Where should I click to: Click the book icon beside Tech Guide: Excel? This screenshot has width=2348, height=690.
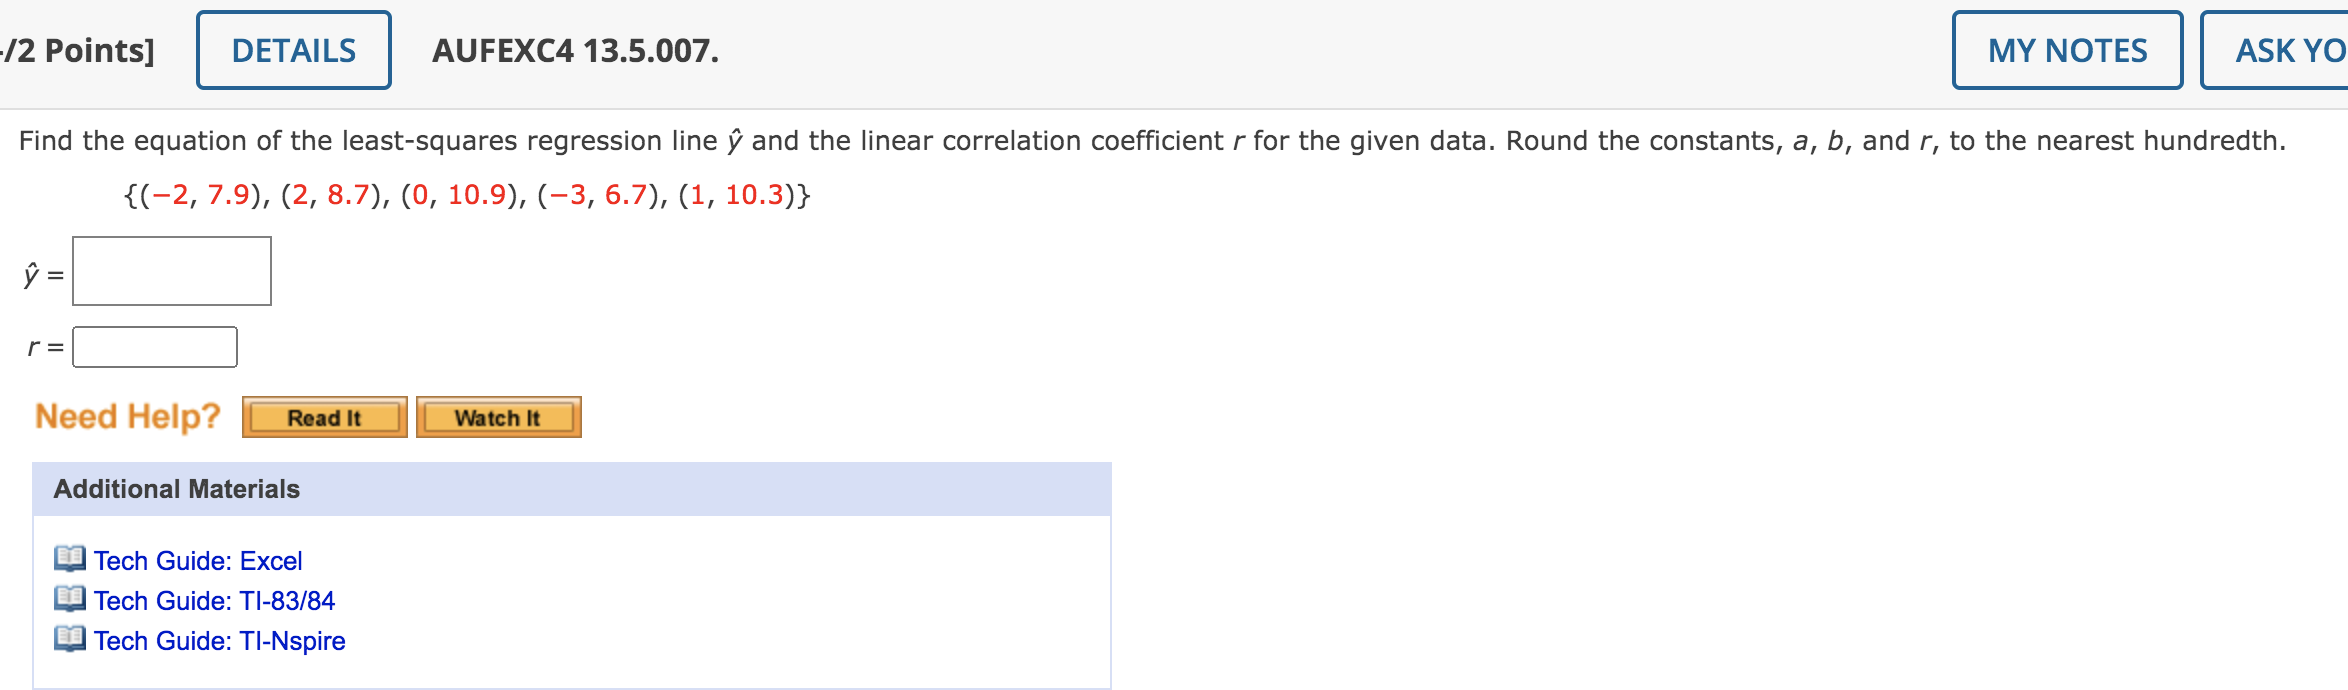(x=69, y=561)
